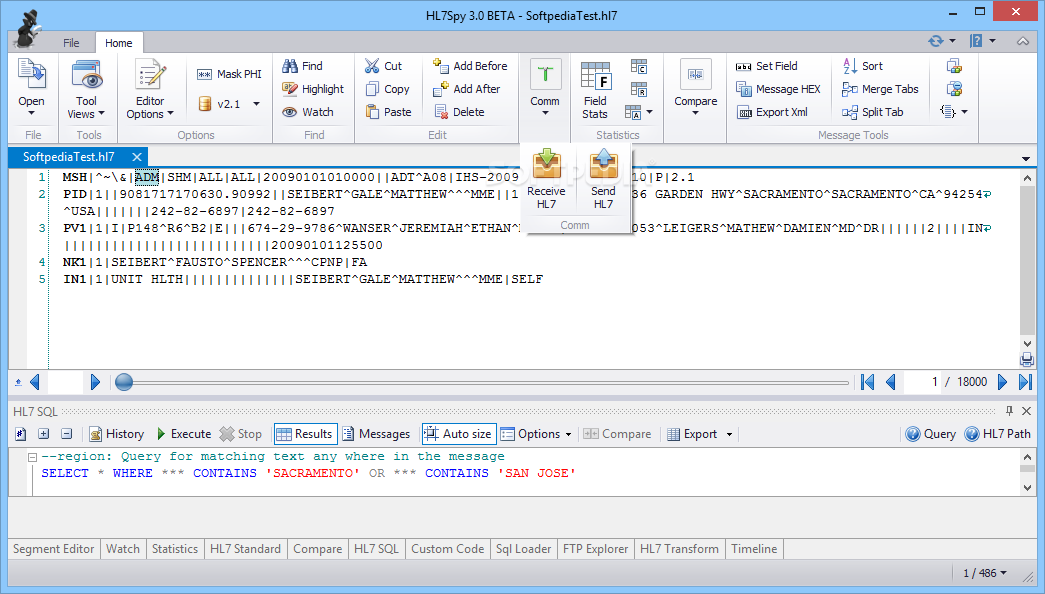1045x594 pixels.
Task: Toggle Auto size columns
Action: tap(459, 434)
